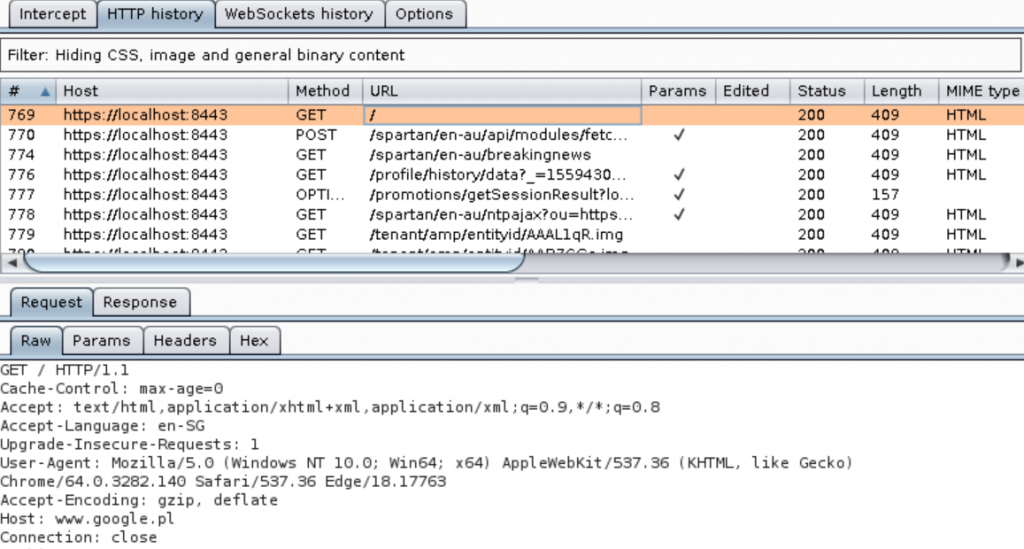The image size is (1024, 549).
Task: Switch to the Hex view tab
Action: pos(254,341)
